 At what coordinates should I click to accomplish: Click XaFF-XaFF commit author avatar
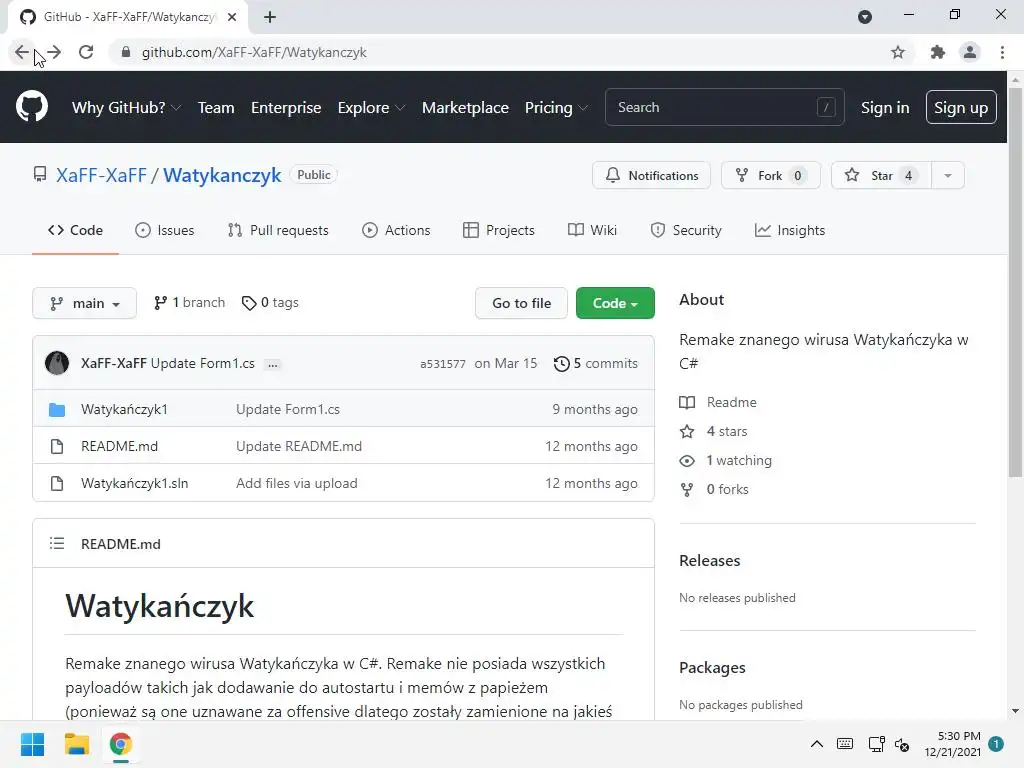57,363
